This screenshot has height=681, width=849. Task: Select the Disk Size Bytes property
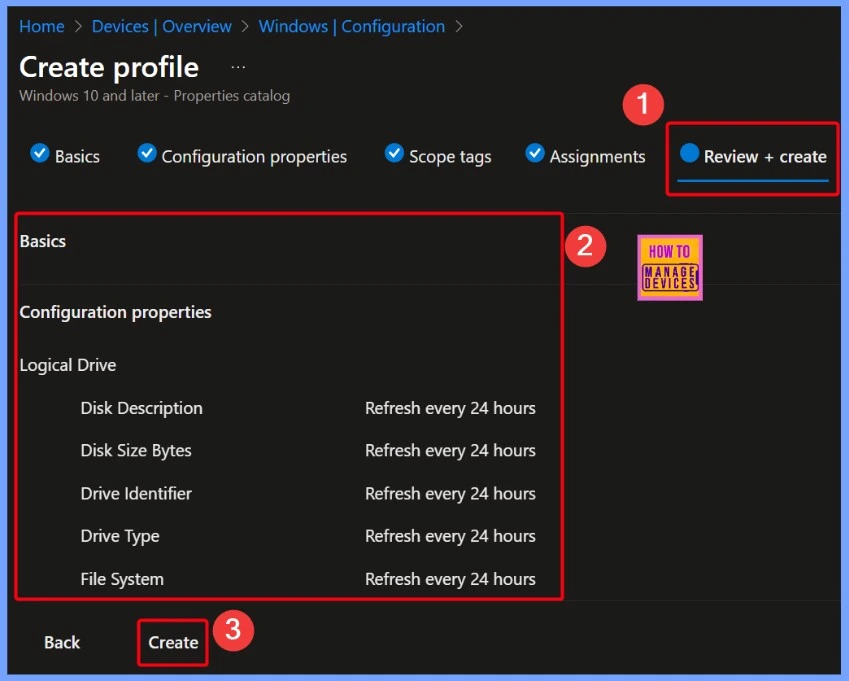click(x=136, y=451)
